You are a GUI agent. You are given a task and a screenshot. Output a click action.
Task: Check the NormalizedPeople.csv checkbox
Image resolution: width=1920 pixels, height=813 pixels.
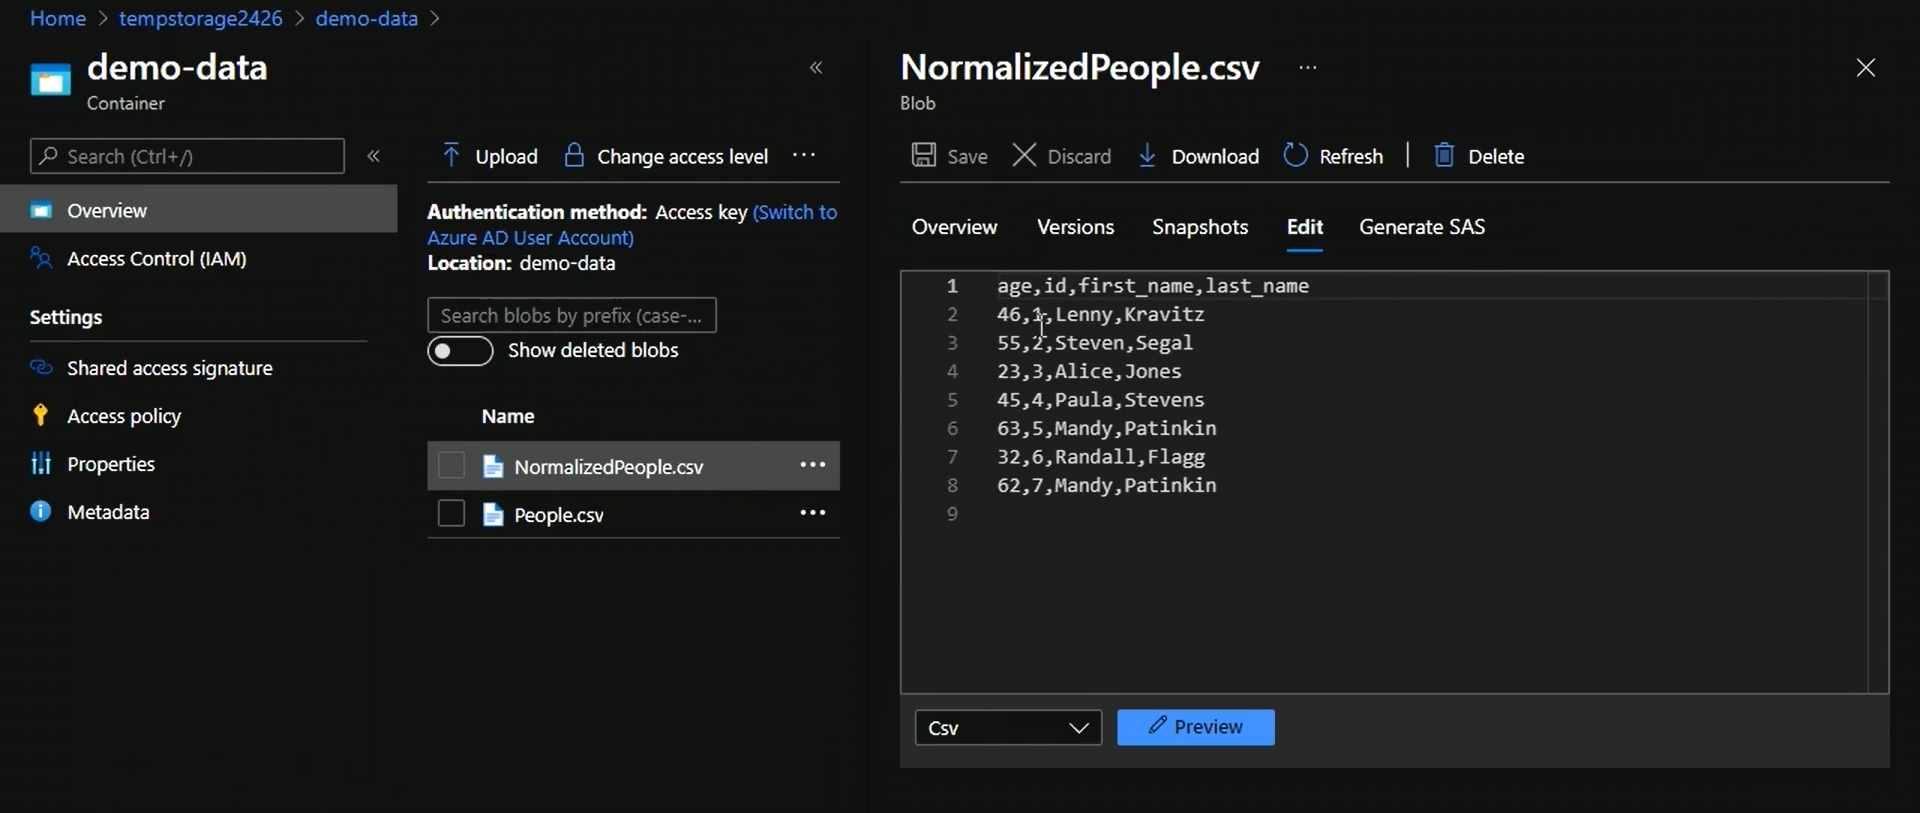pos(451,466)
